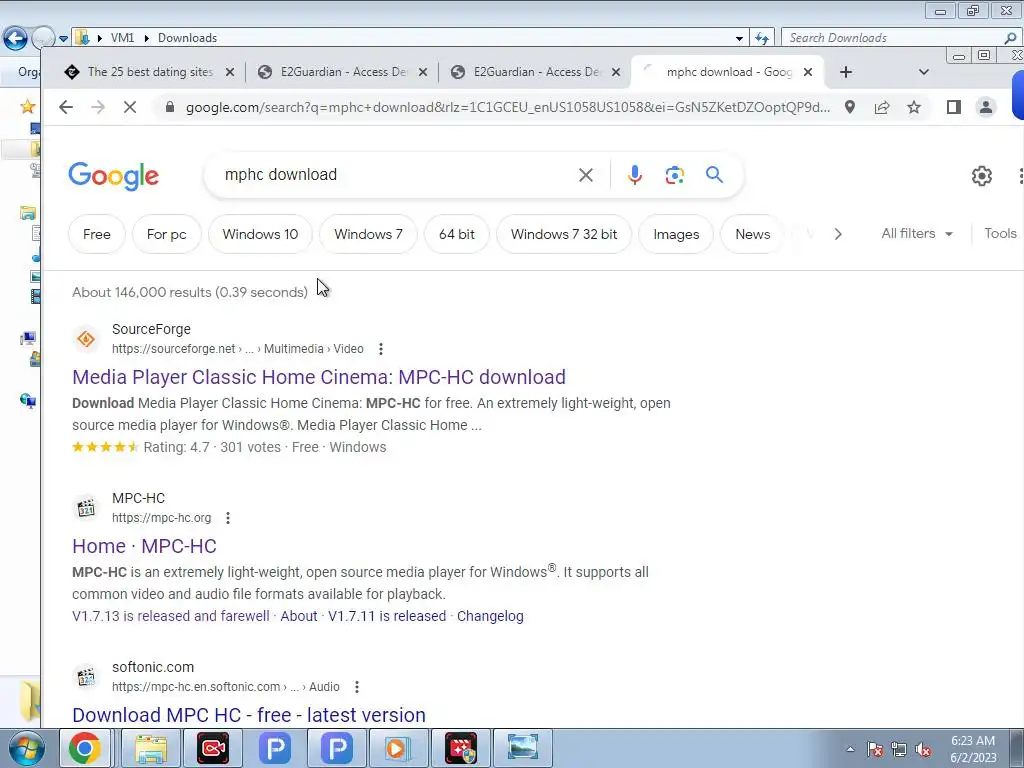Expand the All filters dropdown

(x=916, y=234)
